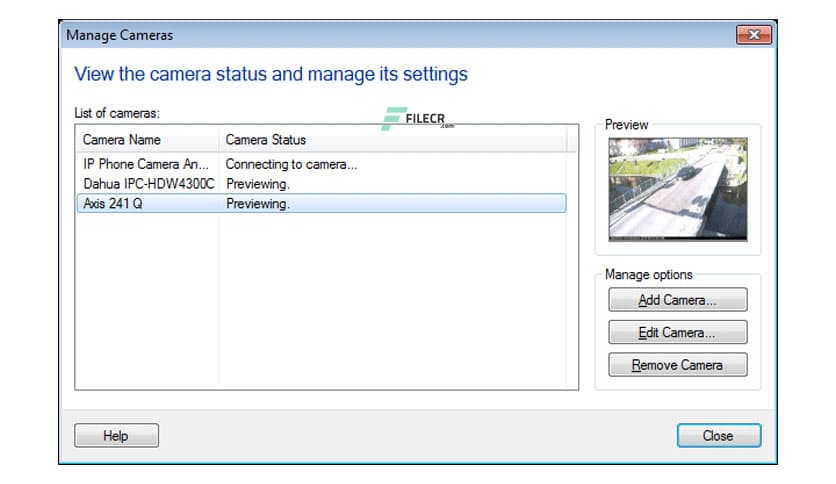The width and height of the screenshot is (836, 484).
Task: Click the Close button at the bottom
Action: point(719,435)
